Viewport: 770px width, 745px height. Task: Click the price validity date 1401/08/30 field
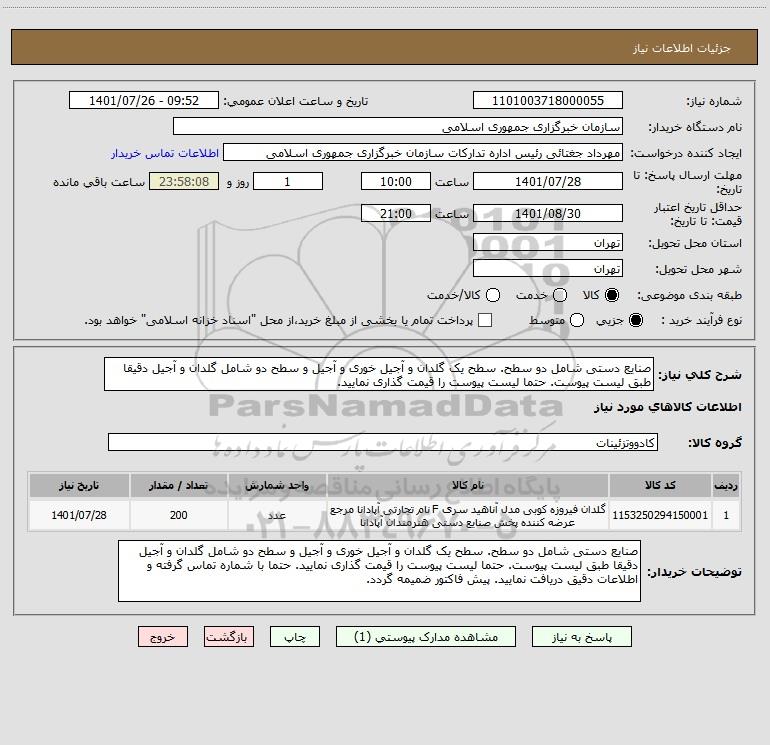[x=548, y=213]
